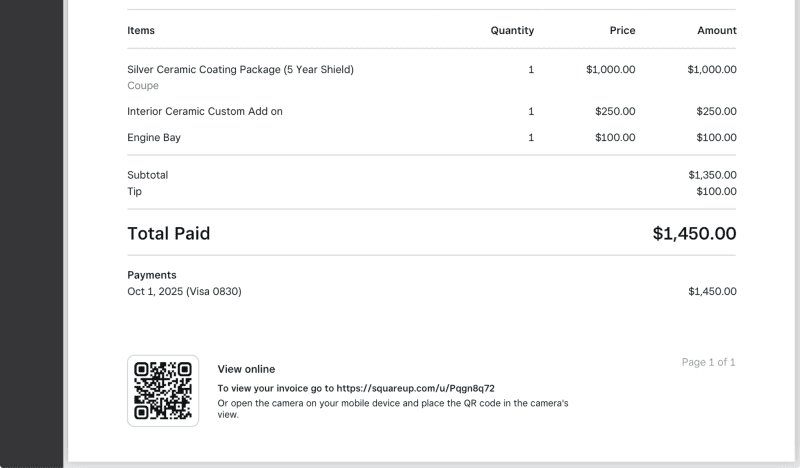Click the View online heading
The image size is (800, 468).
(x=246, y=369)
